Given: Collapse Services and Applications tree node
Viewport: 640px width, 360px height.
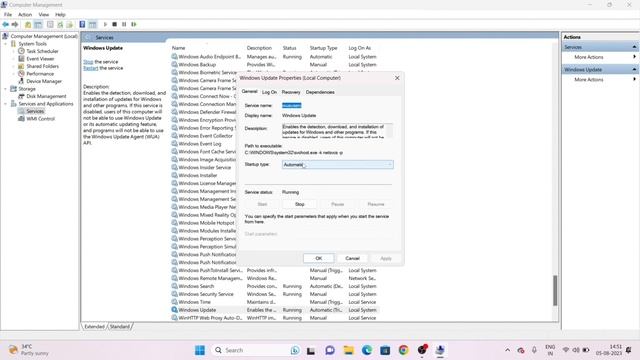Looking at the screenshot, I should (x=6, y=104).
